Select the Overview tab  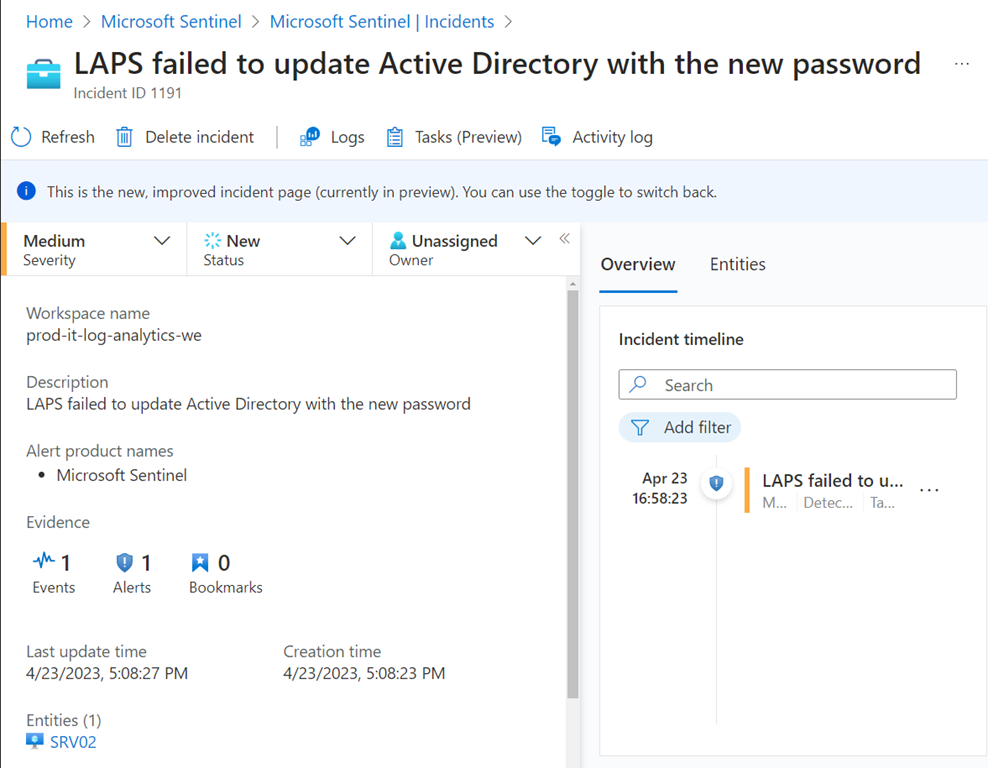(x=637, y=265)
